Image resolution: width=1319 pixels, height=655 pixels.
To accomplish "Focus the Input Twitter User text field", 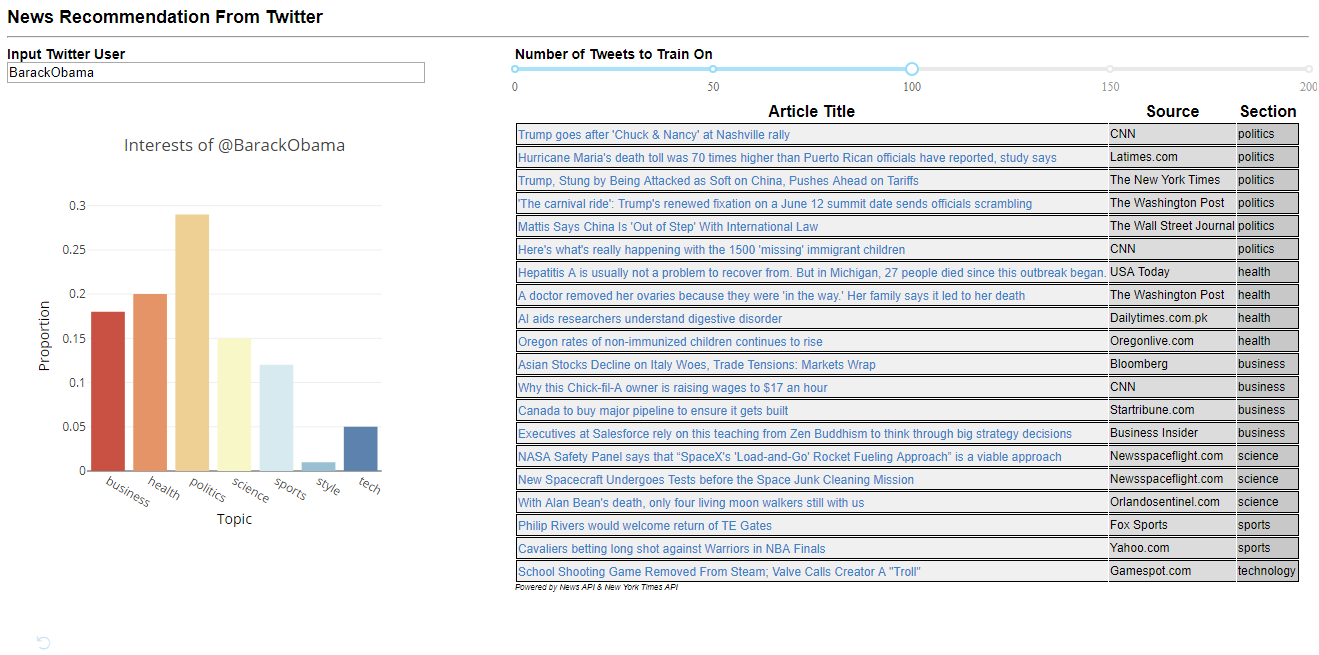I will click(215, 73).
